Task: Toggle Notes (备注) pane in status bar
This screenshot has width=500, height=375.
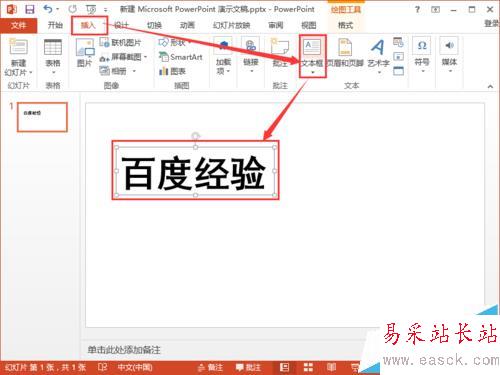Action: 210,367
